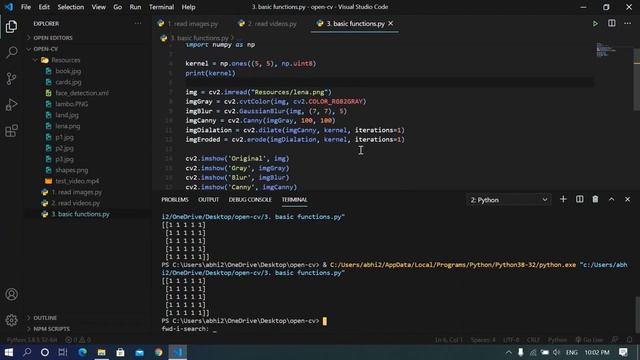
Task: Click the Python language mode in status bar
Action: [x=557, y=340]
